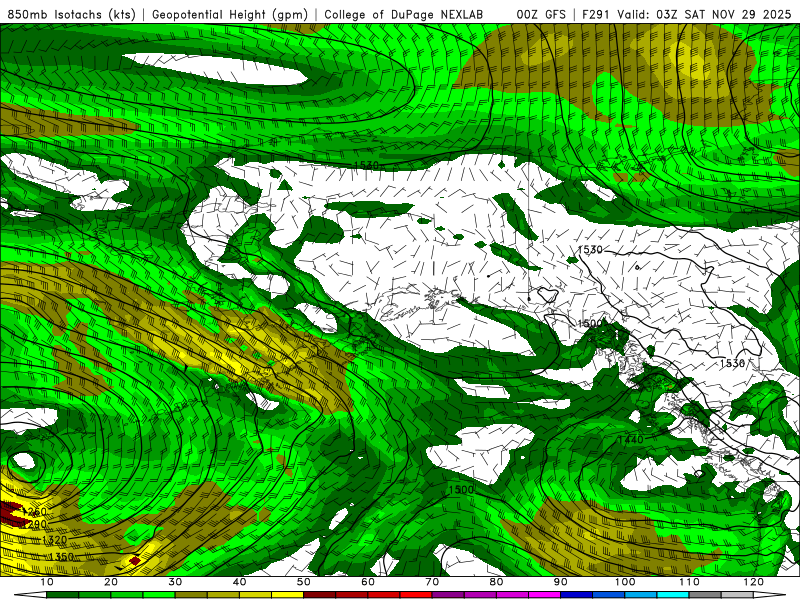Screen dimensions: 800x600
Task: Click the dark blue 90–95 kt legend swatch
Action: pos(577,595)
